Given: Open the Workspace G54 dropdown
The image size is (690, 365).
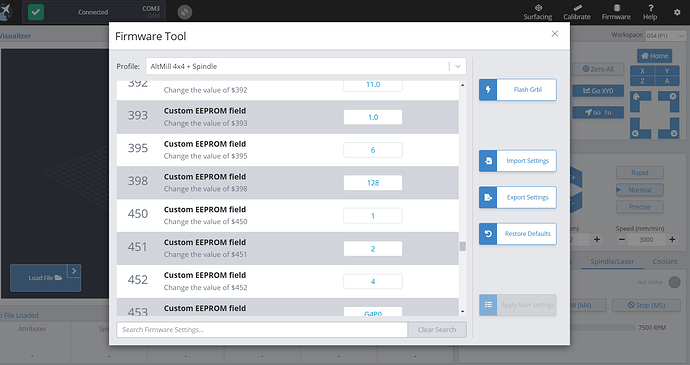Looking at the screenshot, I should coord(665,36).
